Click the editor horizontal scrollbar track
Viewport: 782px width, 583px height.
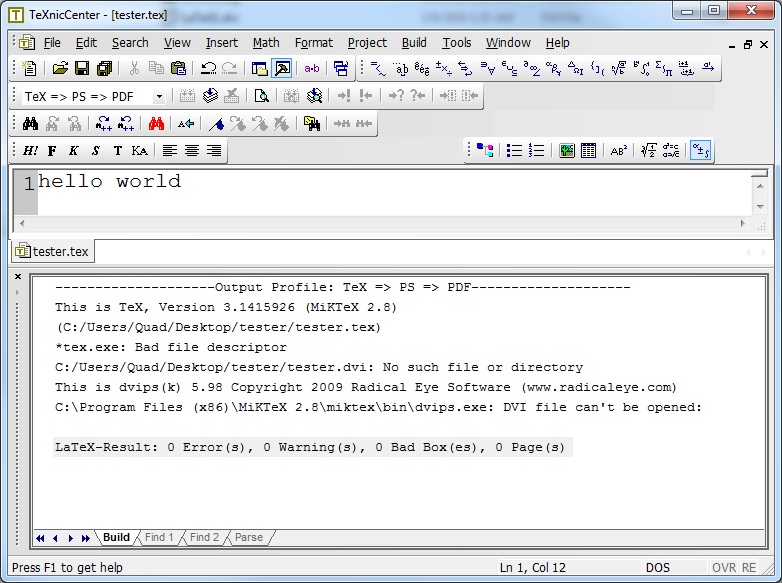[382, 223]
